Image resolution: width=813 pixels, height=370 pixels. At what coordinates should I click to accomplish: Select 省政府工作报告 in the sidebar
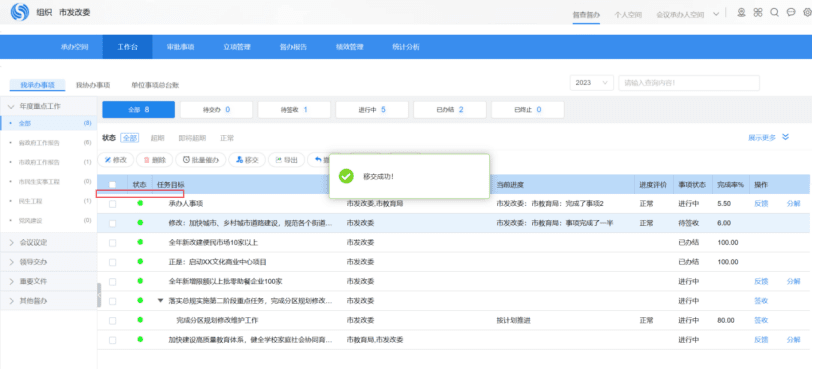click(39, 143)
